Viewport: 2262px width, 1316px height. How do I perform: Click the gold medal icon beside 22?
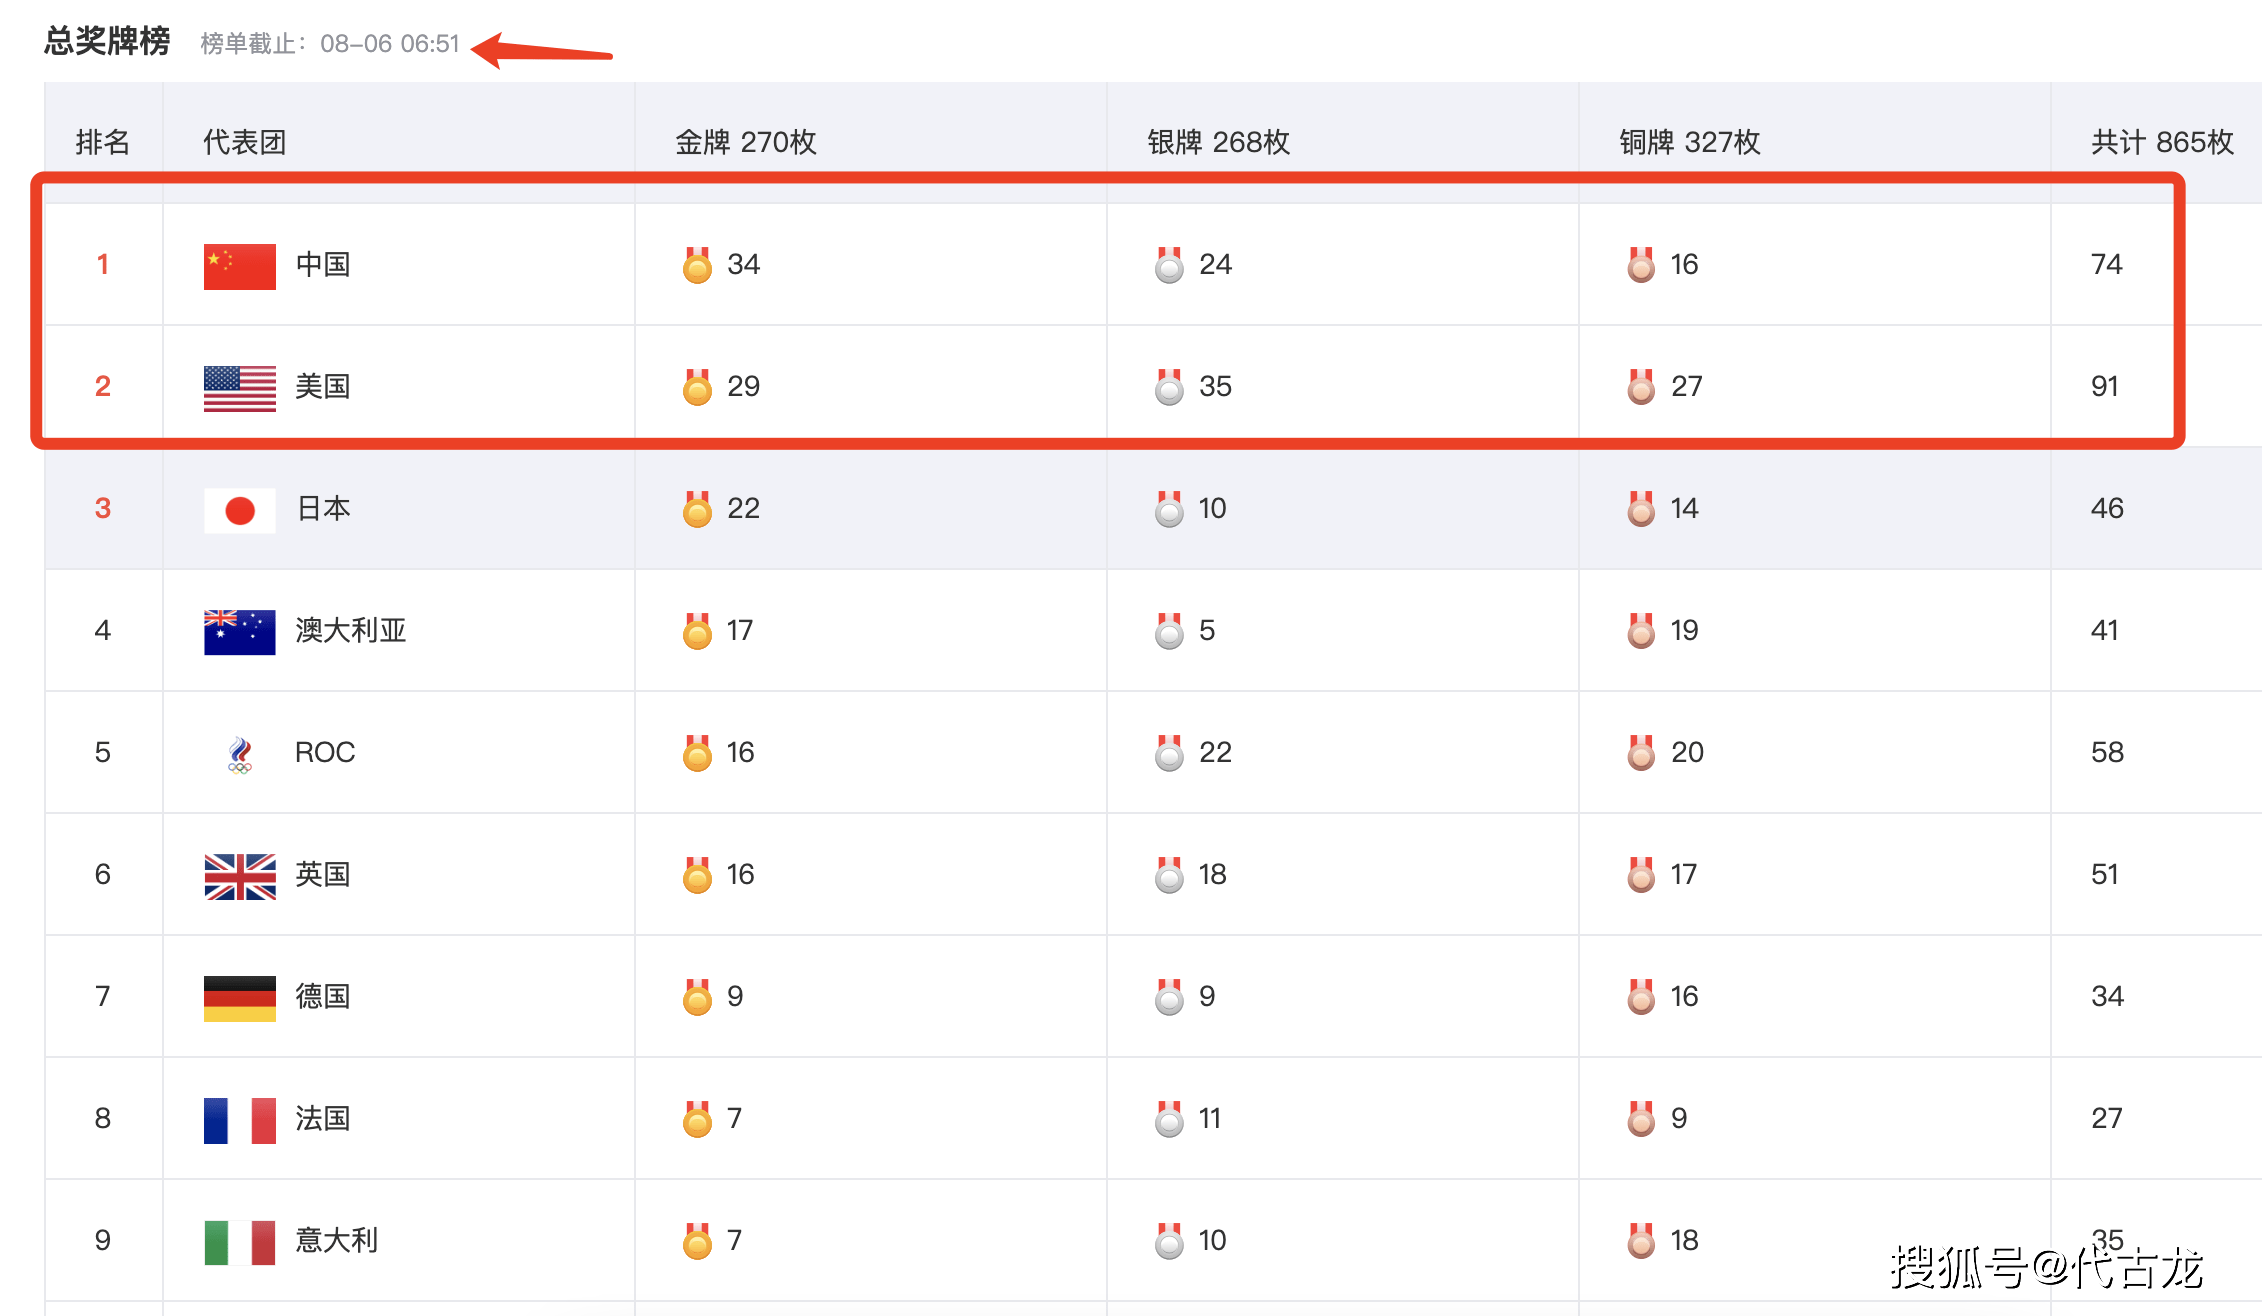[x=697, y=509]
